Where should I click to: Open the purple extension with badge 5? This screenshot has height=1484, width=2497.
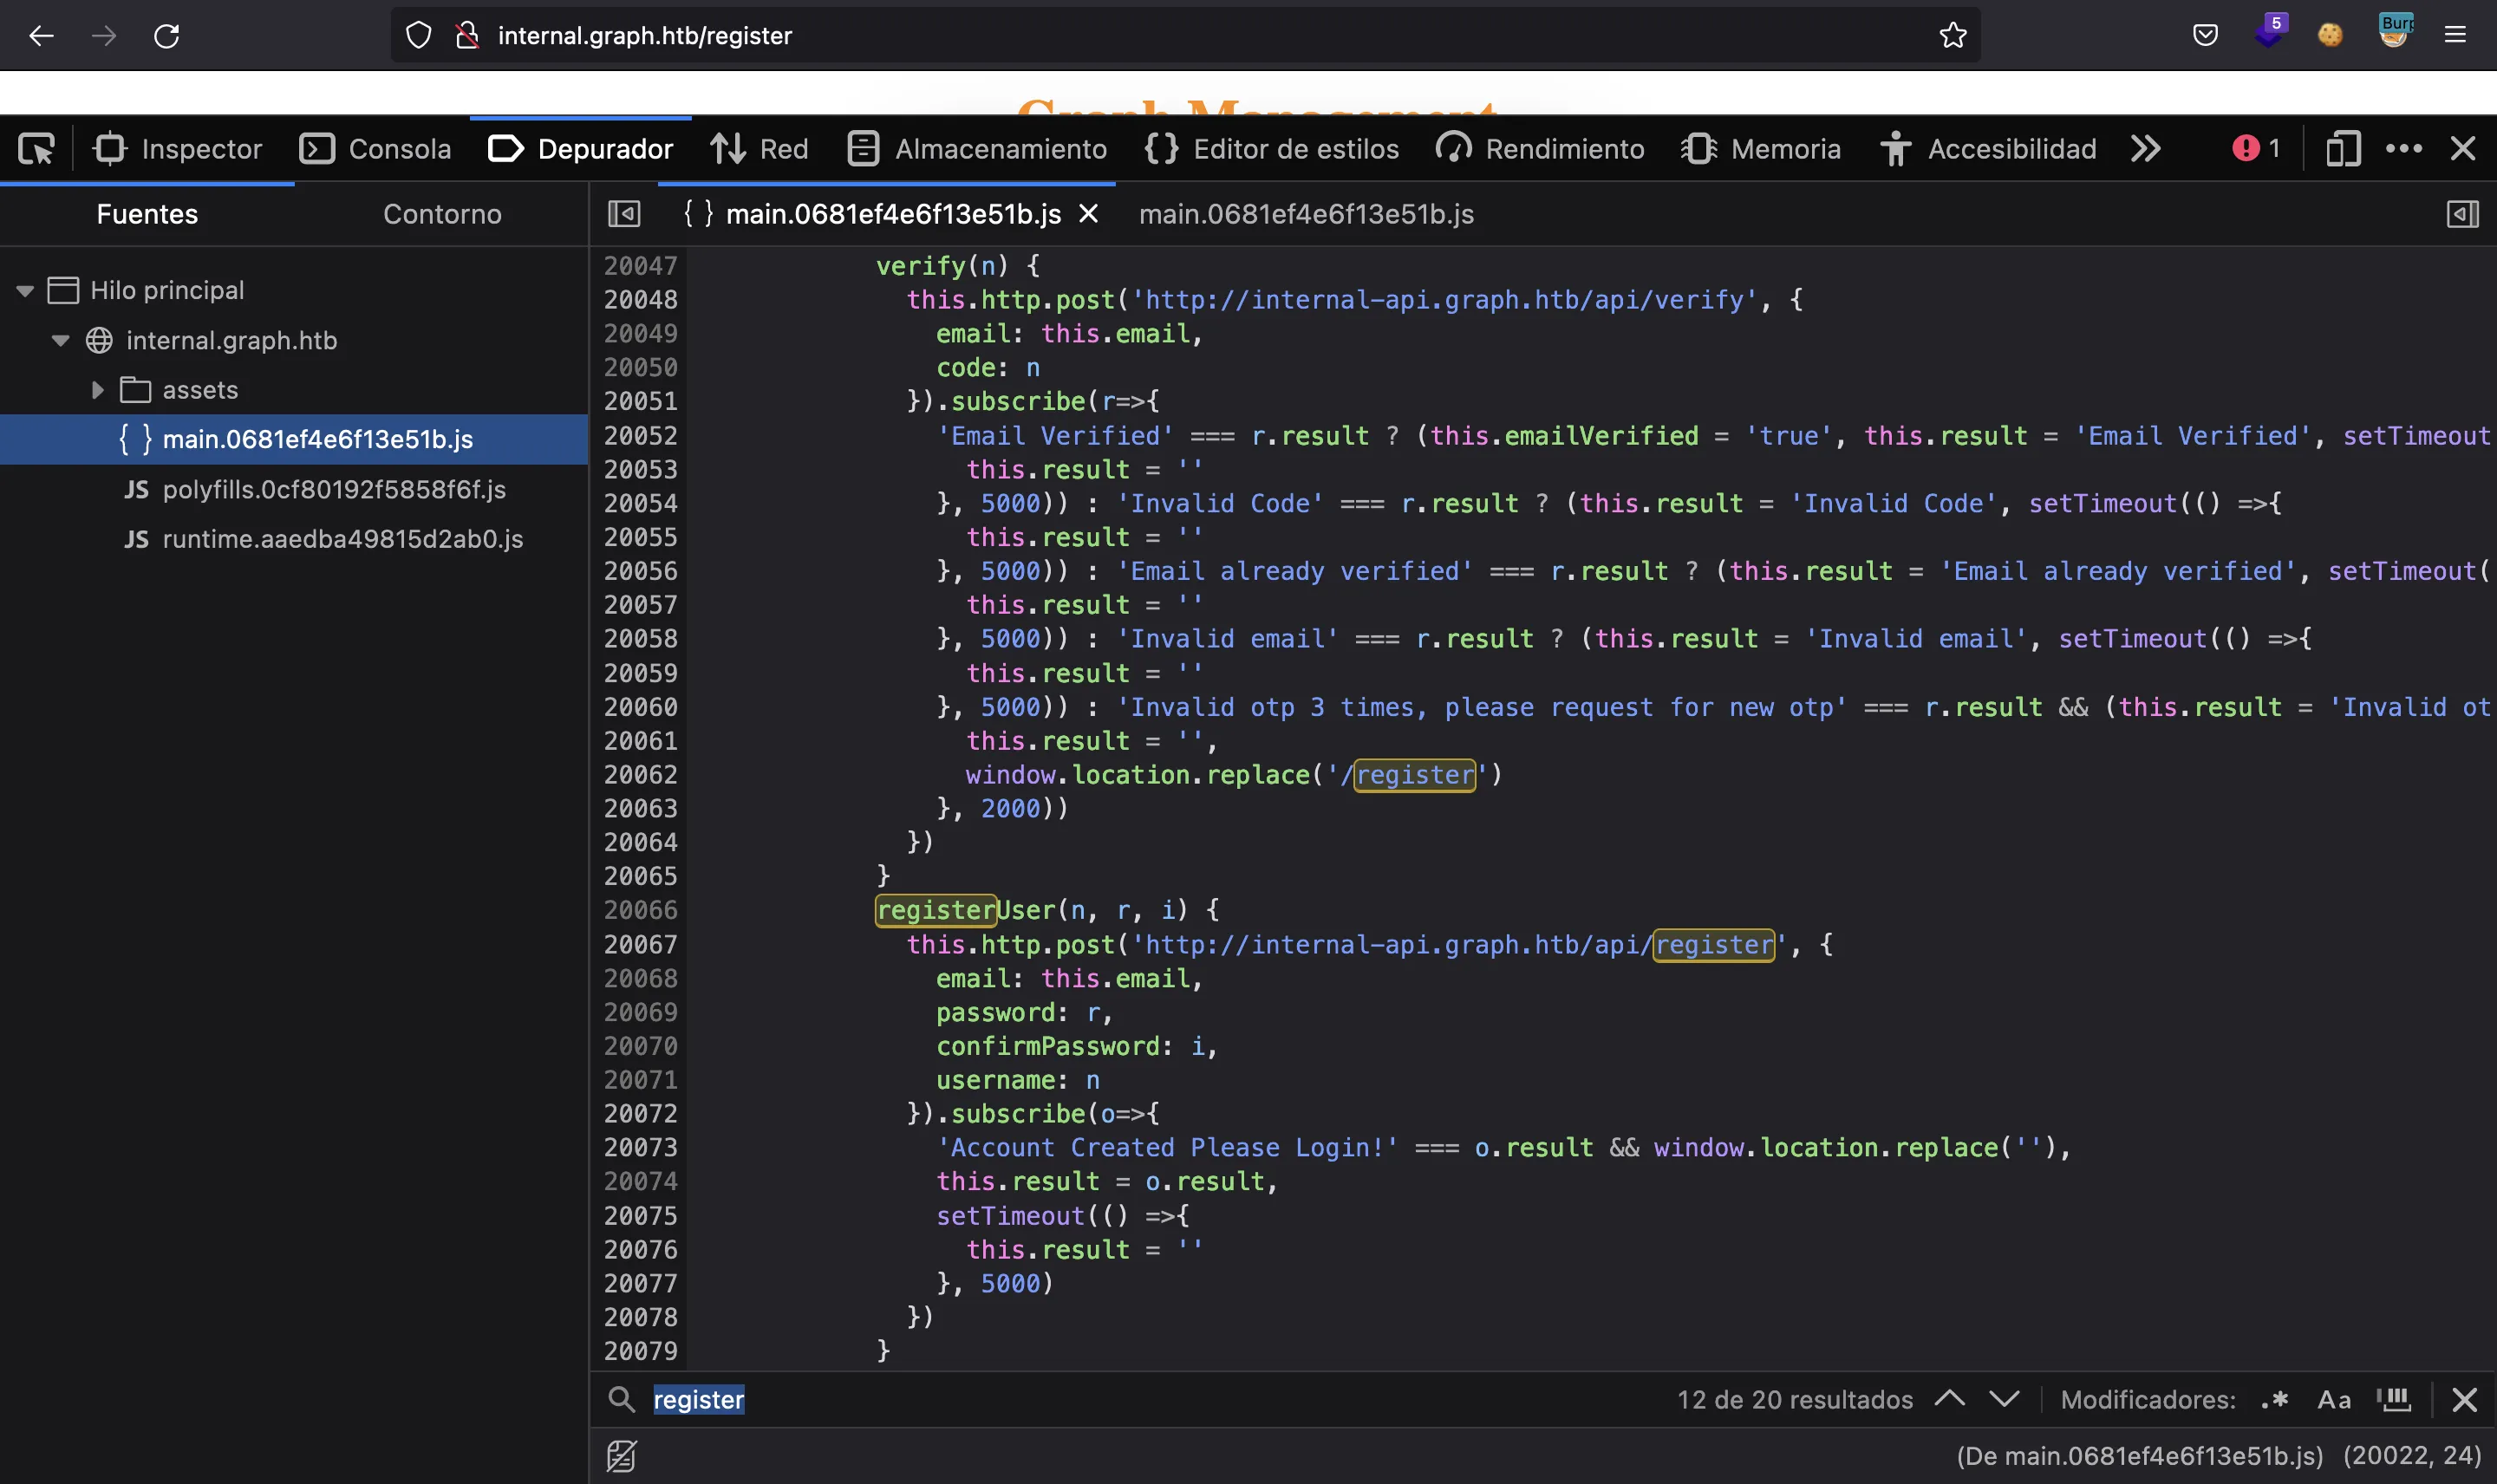(x=2269, y=32)
